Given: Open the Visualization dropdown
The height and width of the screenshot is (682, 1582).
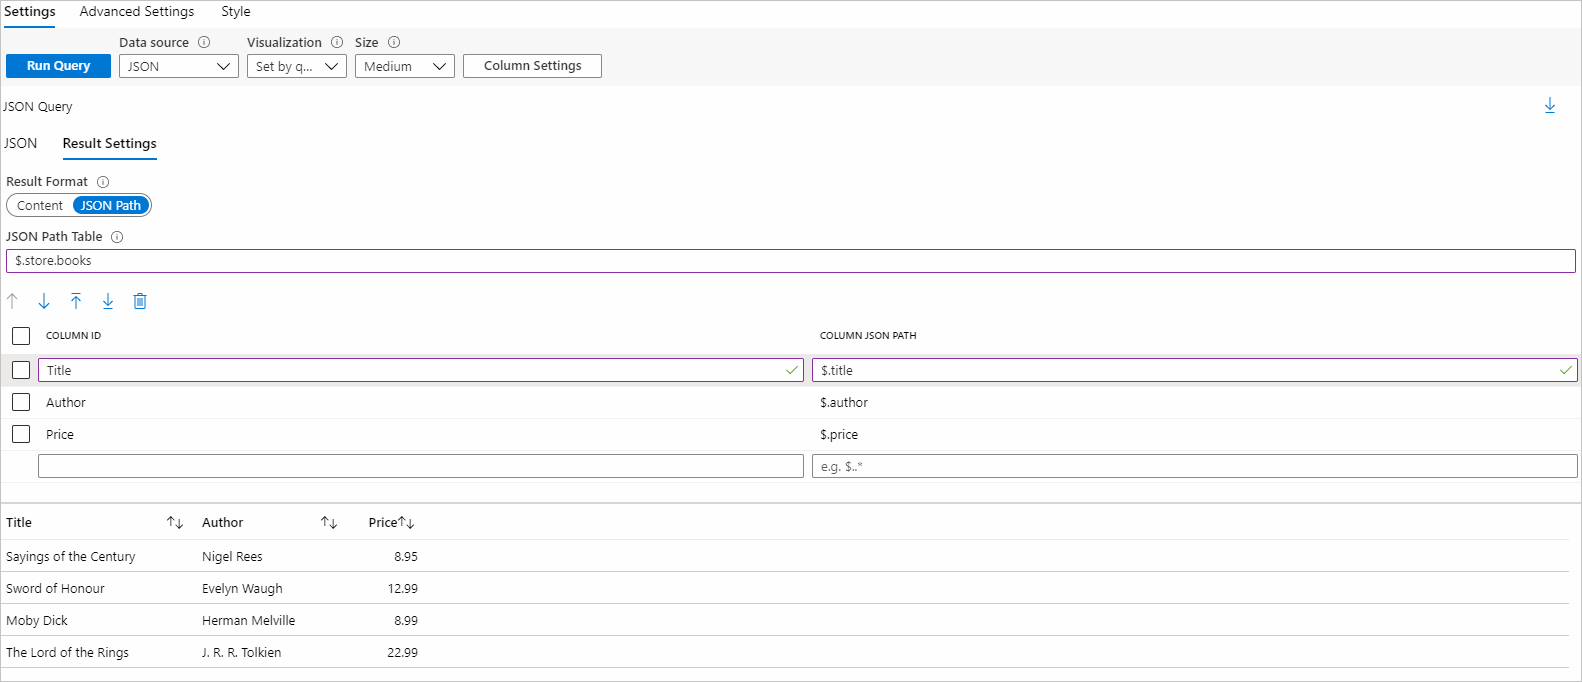Looking at the screenshot, I should click(297, 66).
